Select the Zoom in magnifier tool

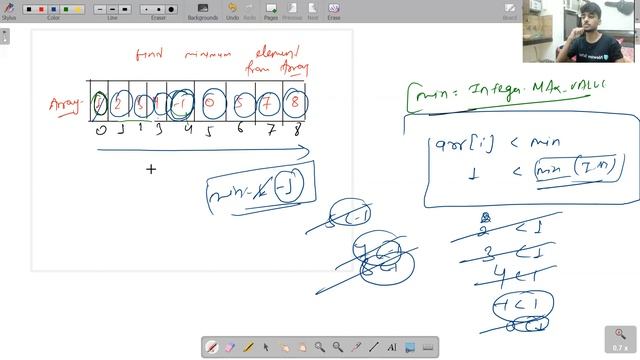point(320,347)
